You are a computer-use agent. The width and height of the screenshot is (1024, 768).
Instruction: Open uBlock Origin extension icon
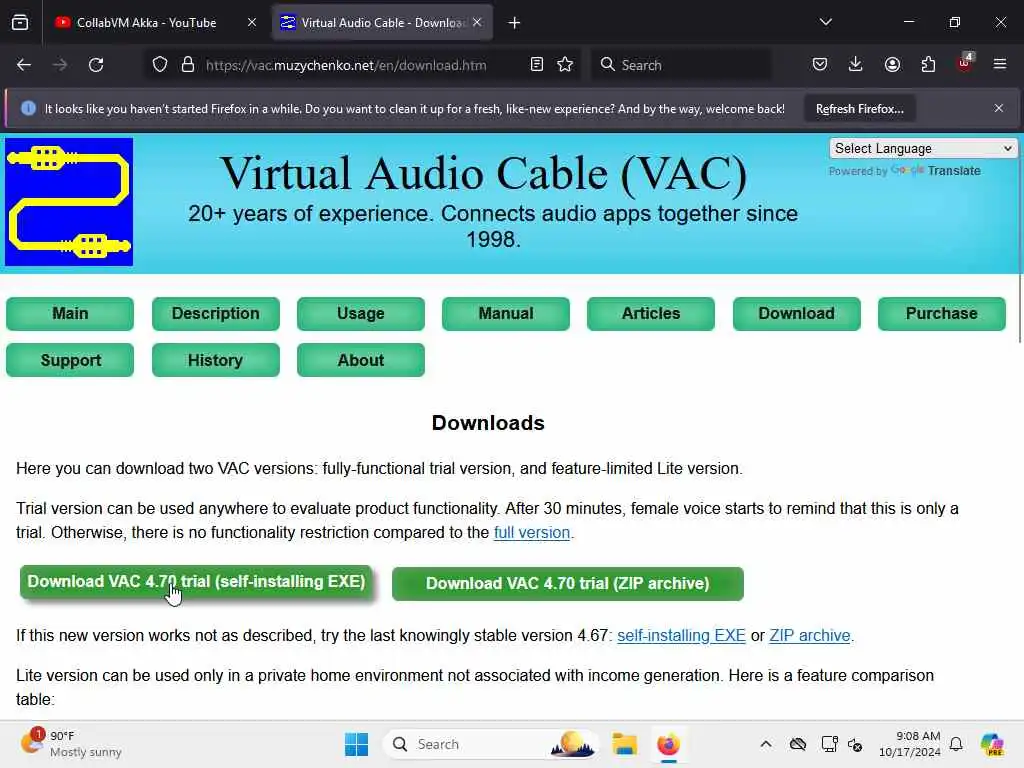[x=965, y=63]
